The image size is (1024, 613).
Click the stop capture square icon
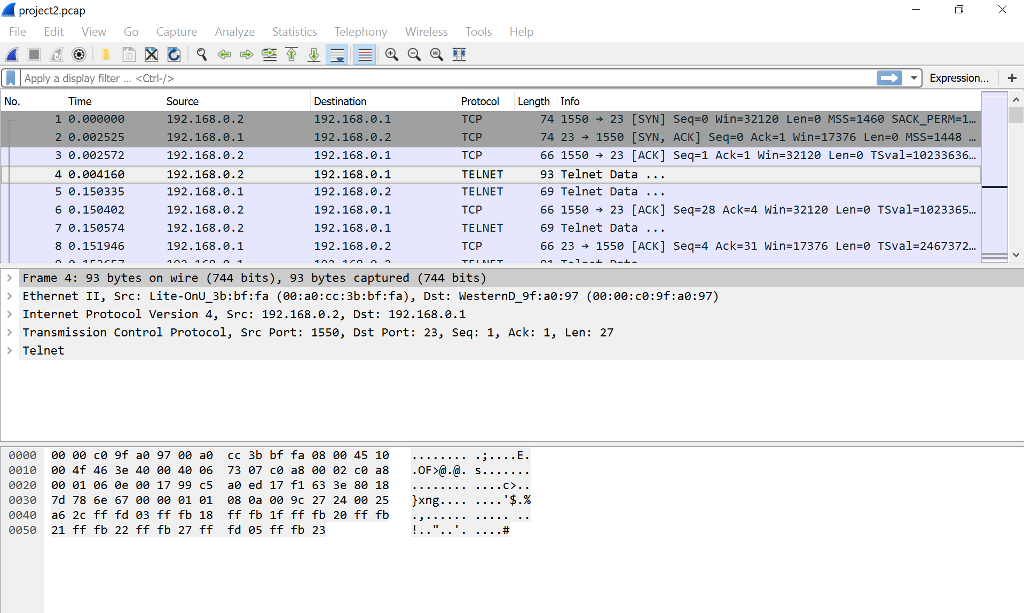point(35,55)
